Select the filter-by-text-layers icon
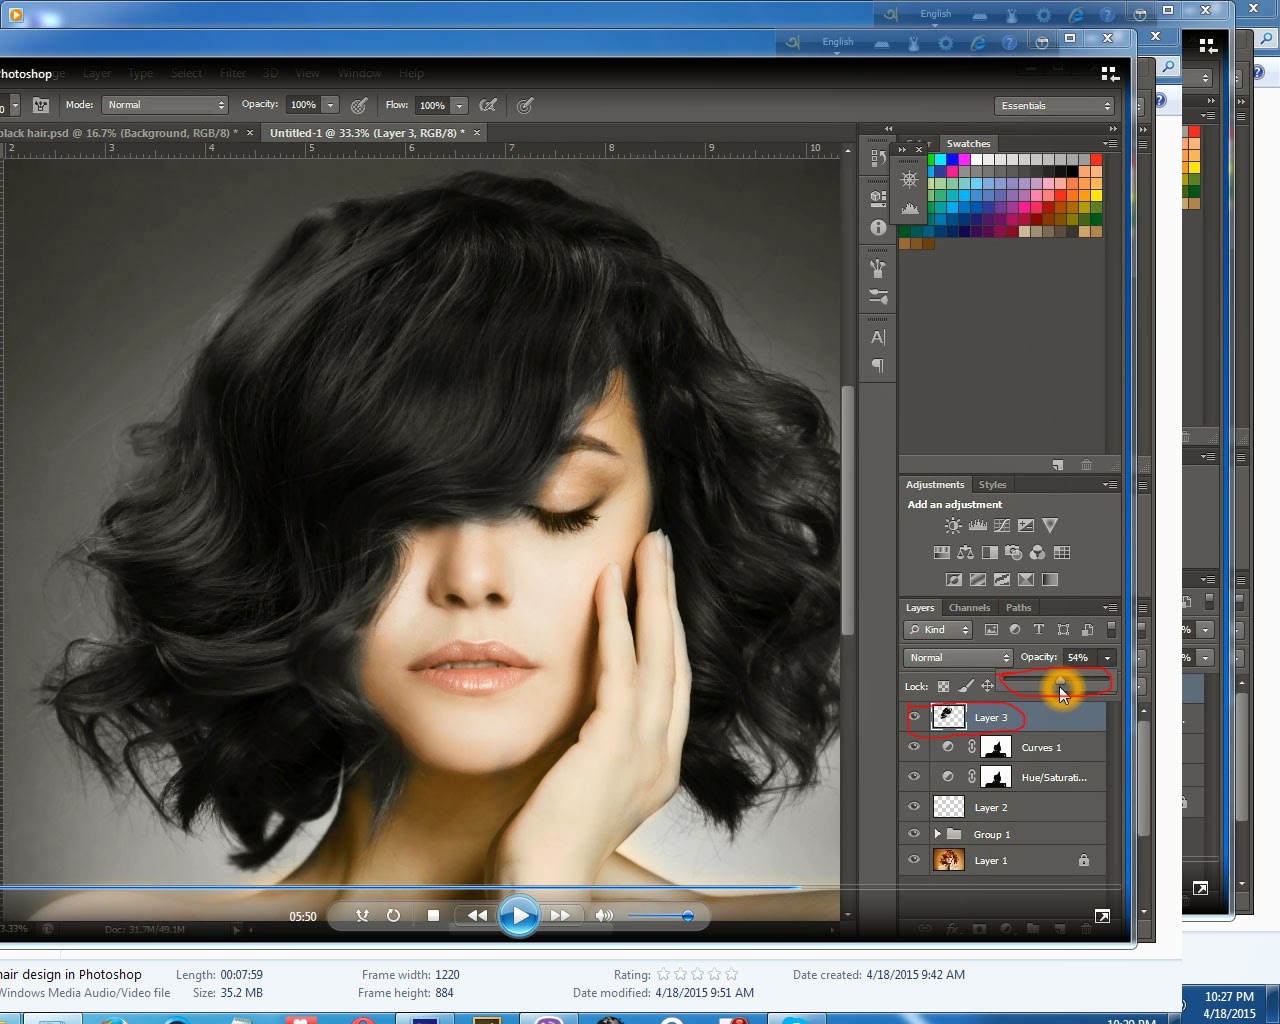1280x1024 pixels. point(1040,630)
